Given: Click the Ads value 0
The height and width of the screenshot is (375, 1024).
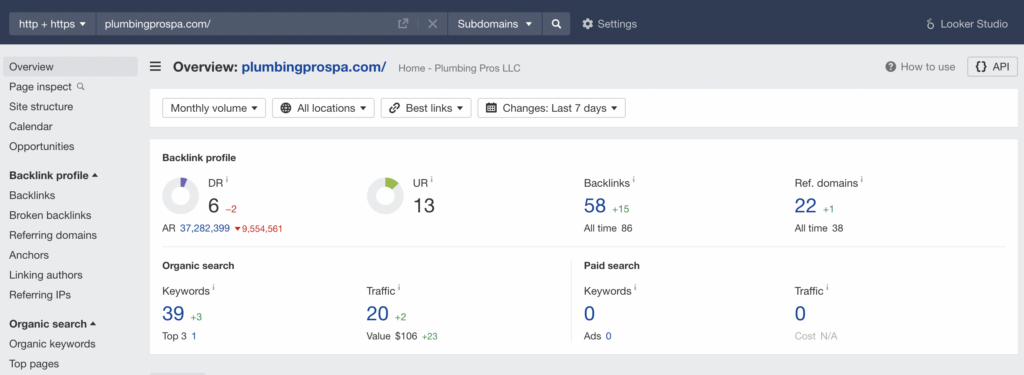Looking at the screenshot, I should coord(608,336).
